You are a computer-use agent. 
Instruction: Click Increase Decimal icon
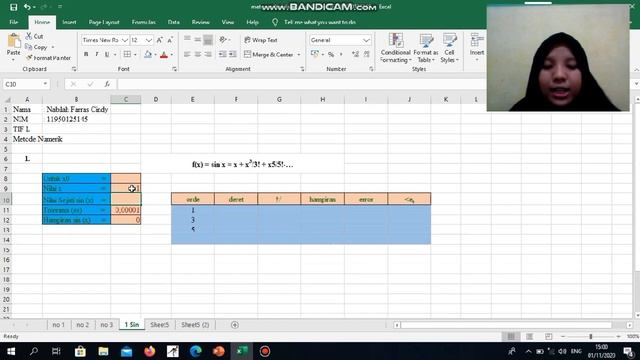click(355, 54)
